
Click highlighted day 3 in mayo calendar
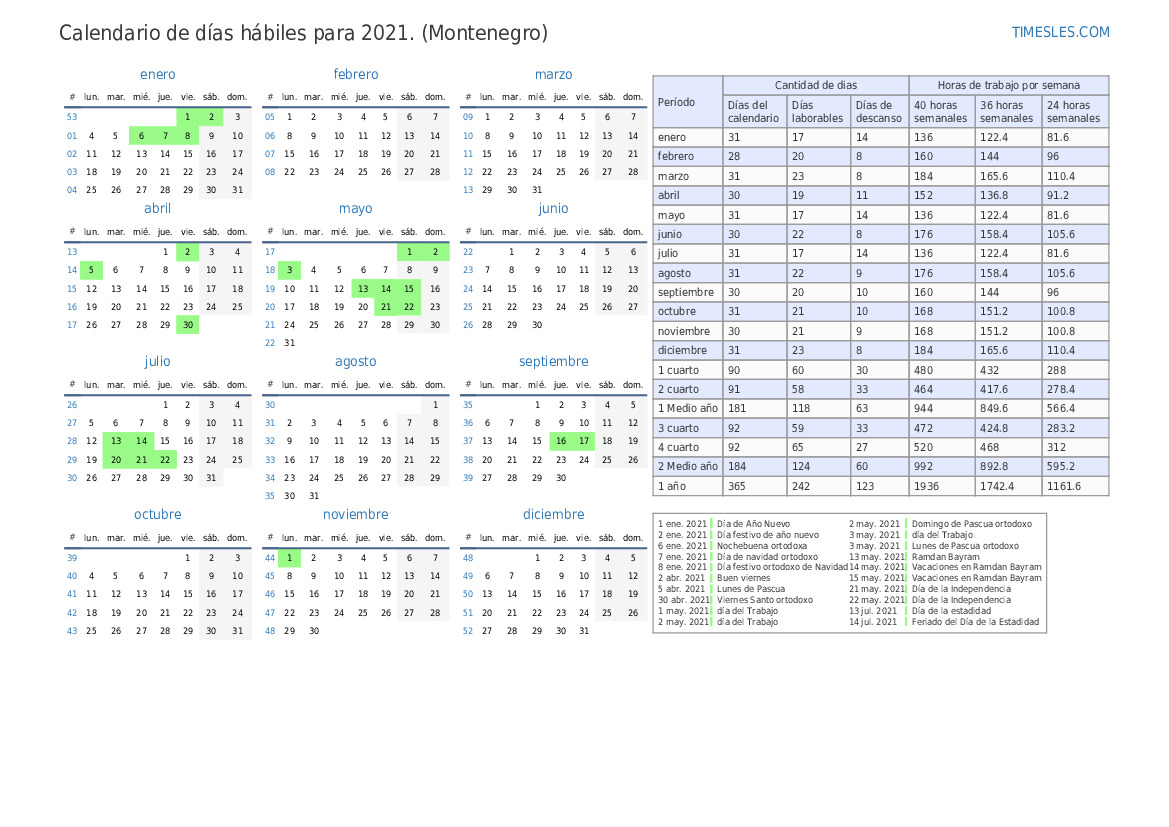pyautogui.click(x=289, y=269)
